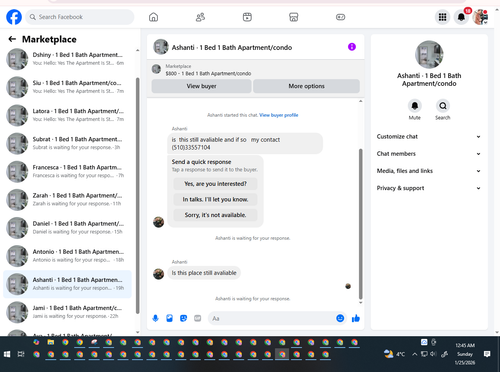Viewport: 500px width, 372px height.
Task: Click the conversation list scrollbar
Action: 138,196
